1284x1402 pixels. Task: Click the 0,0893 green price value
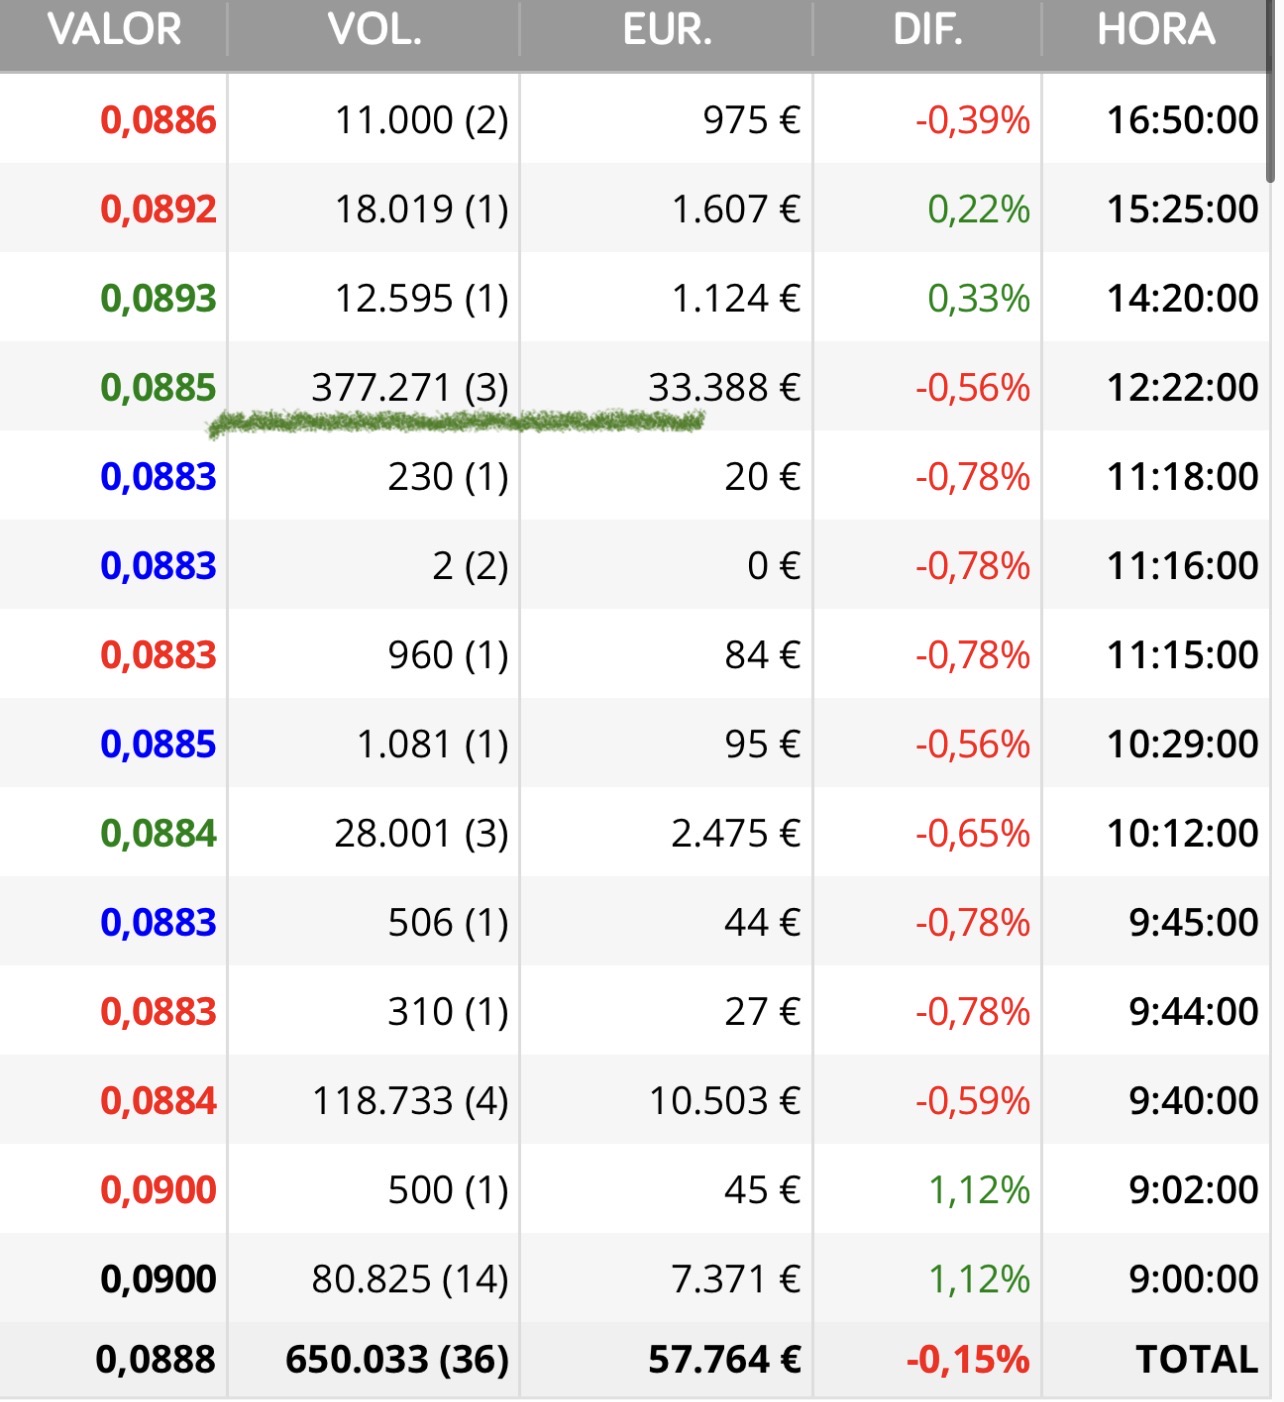click(158, 298)
